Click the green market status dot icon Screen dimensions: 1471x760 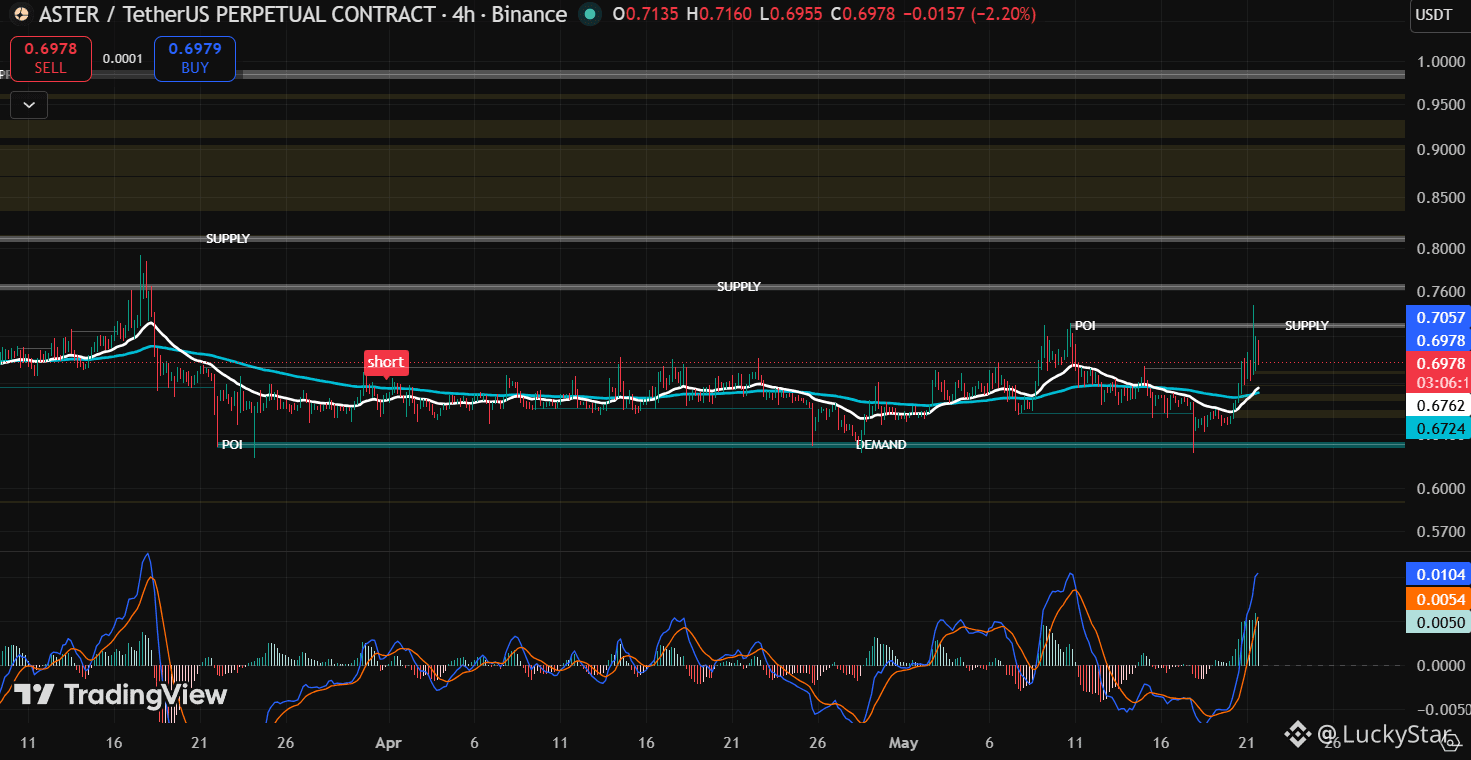click(x=590, y=14)
